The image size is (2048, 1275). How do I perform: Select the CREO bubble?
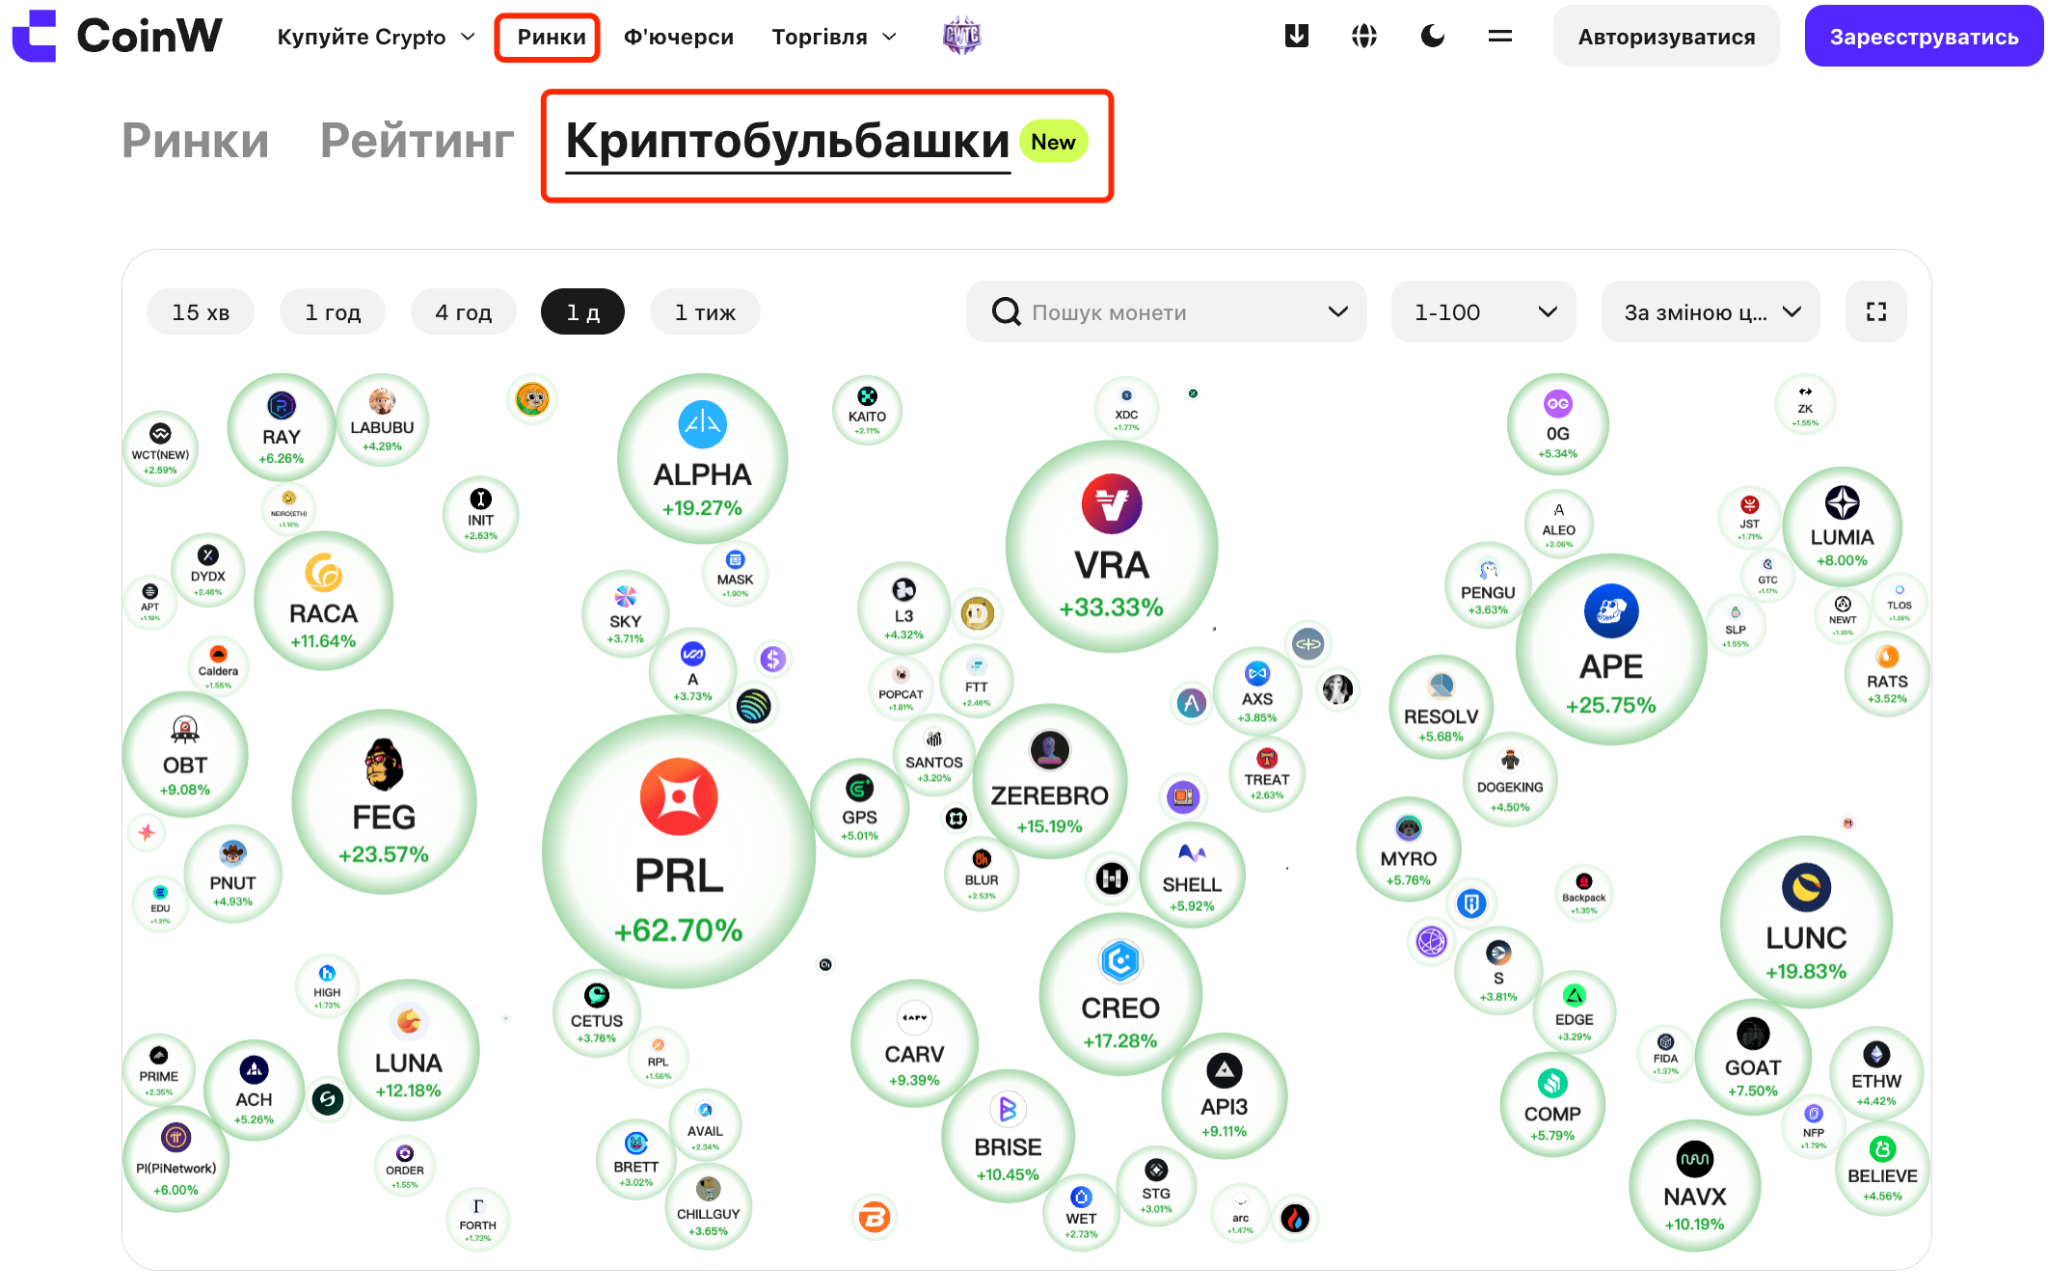point(1120,994)
